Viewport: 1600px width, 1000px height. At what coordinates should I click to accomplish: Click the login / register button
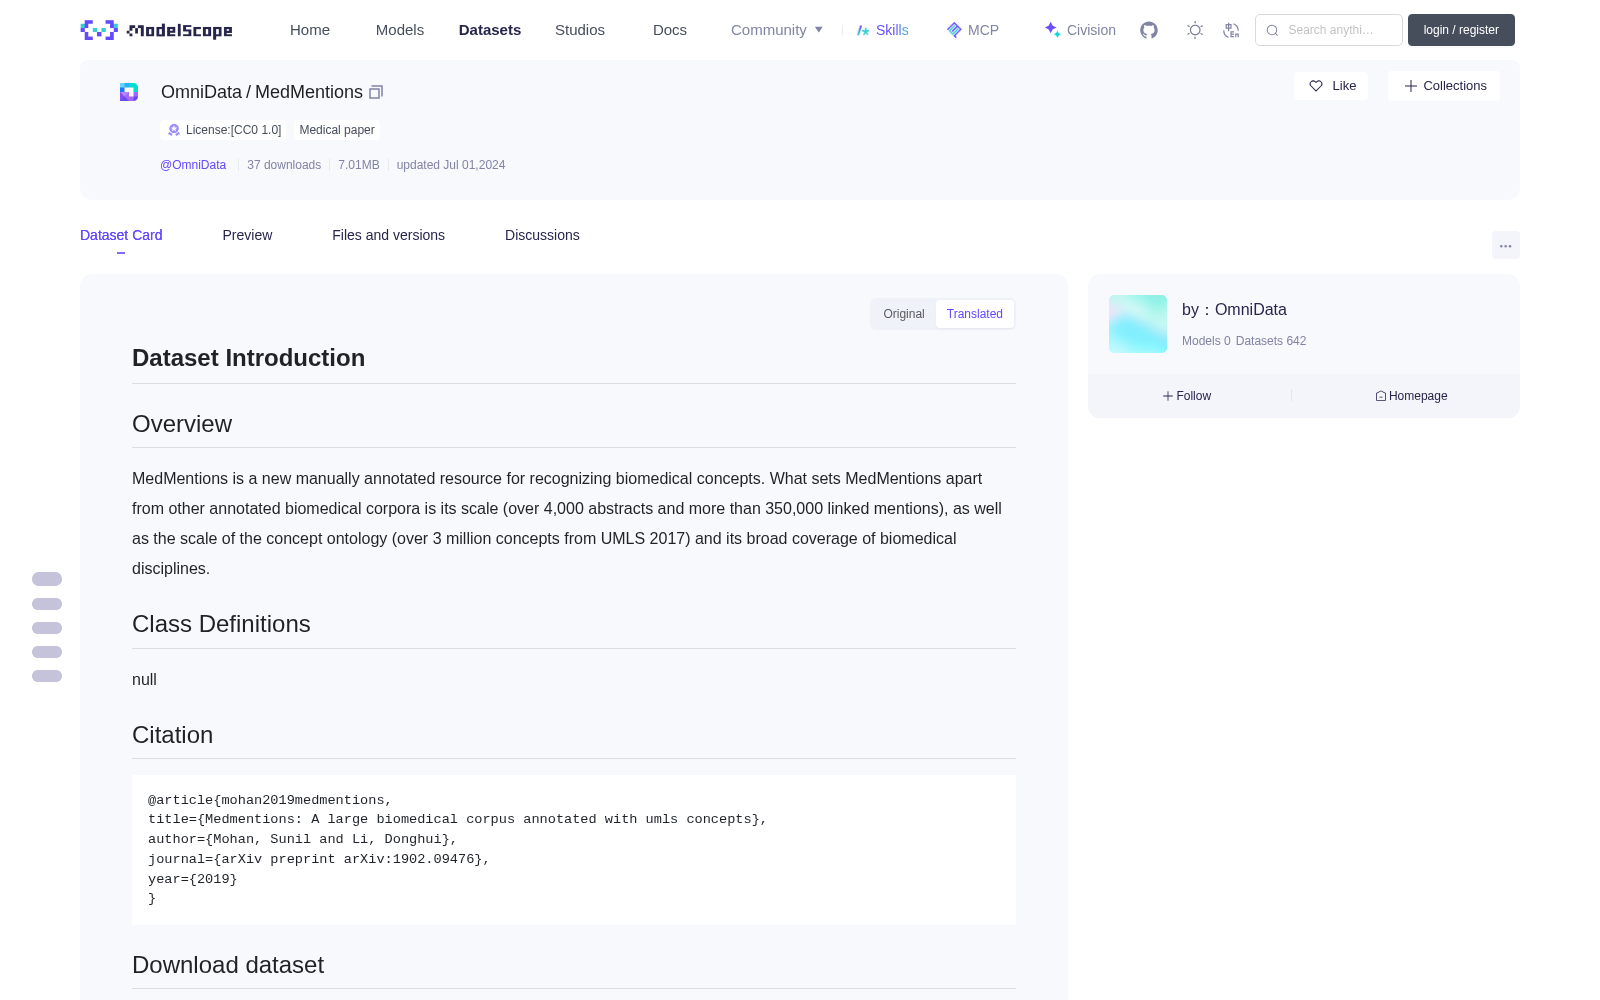[x=1461, y=30]
